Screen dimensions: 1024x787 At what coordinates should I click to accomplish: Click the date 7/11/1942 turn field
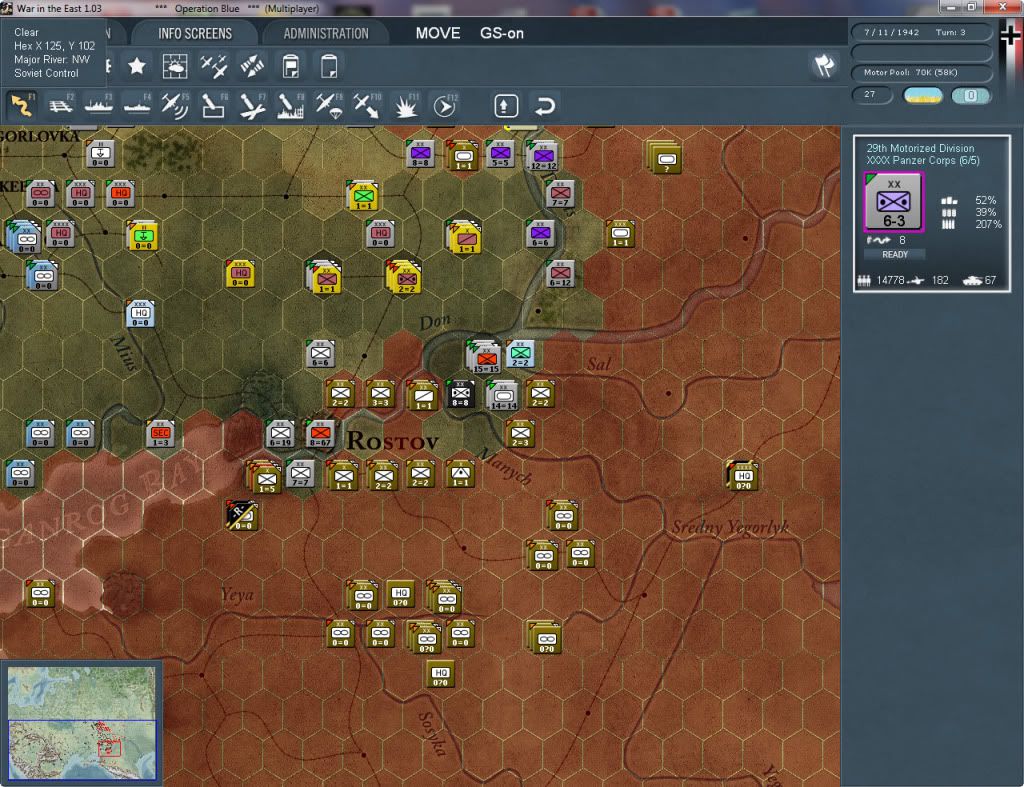click(x=920, y=32)
